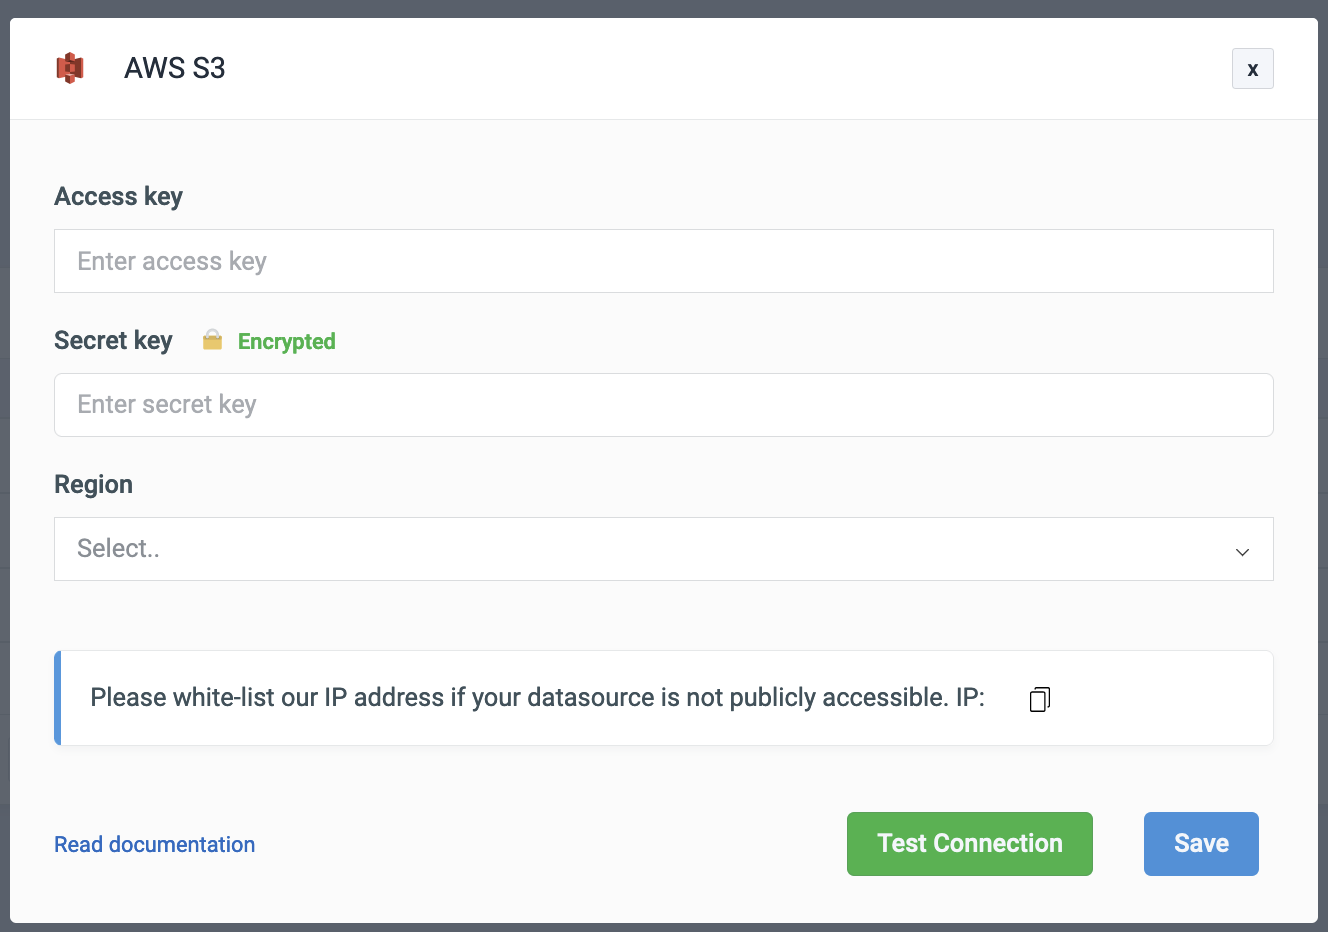Screen dimensions: 1328x932
Task: Click the Access key field label
Action: pos(118,197)
